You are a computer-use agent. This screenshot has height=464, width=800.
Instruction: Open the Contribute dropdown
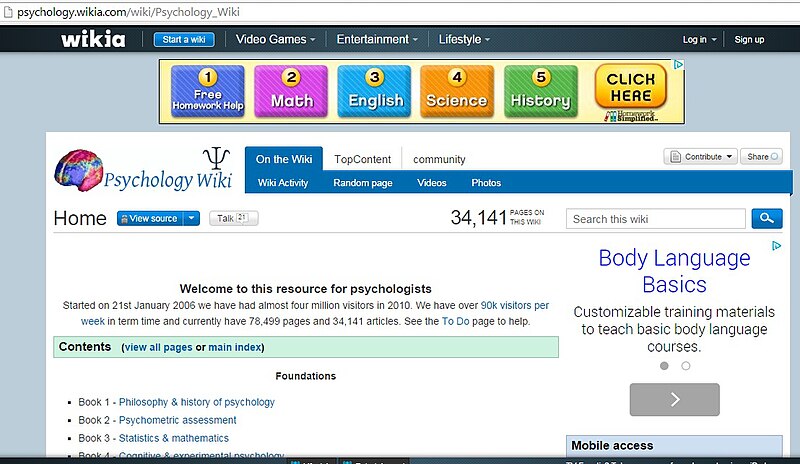(x=699, y=157)
